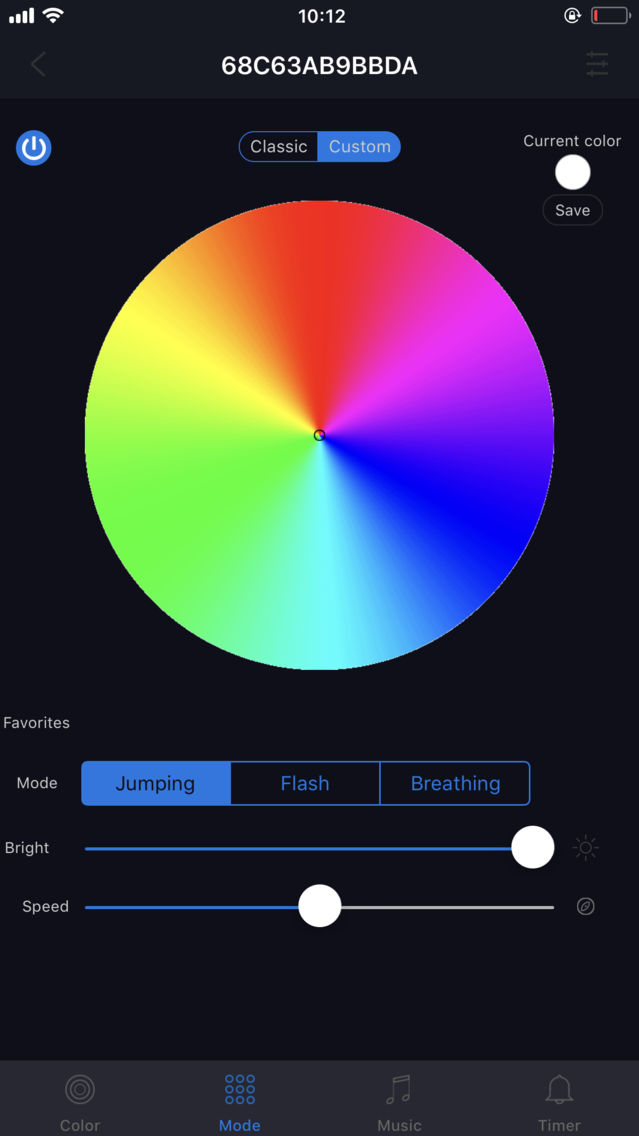Open the Mode tab
The height and width of the screenshot is (1136, 639).
point(240,1101)
